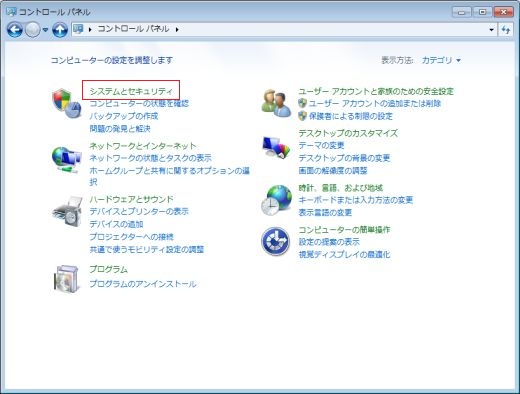This screenshot has height=394, width=520.
Task: Click the Ease of Access icon
Action: 275,241
